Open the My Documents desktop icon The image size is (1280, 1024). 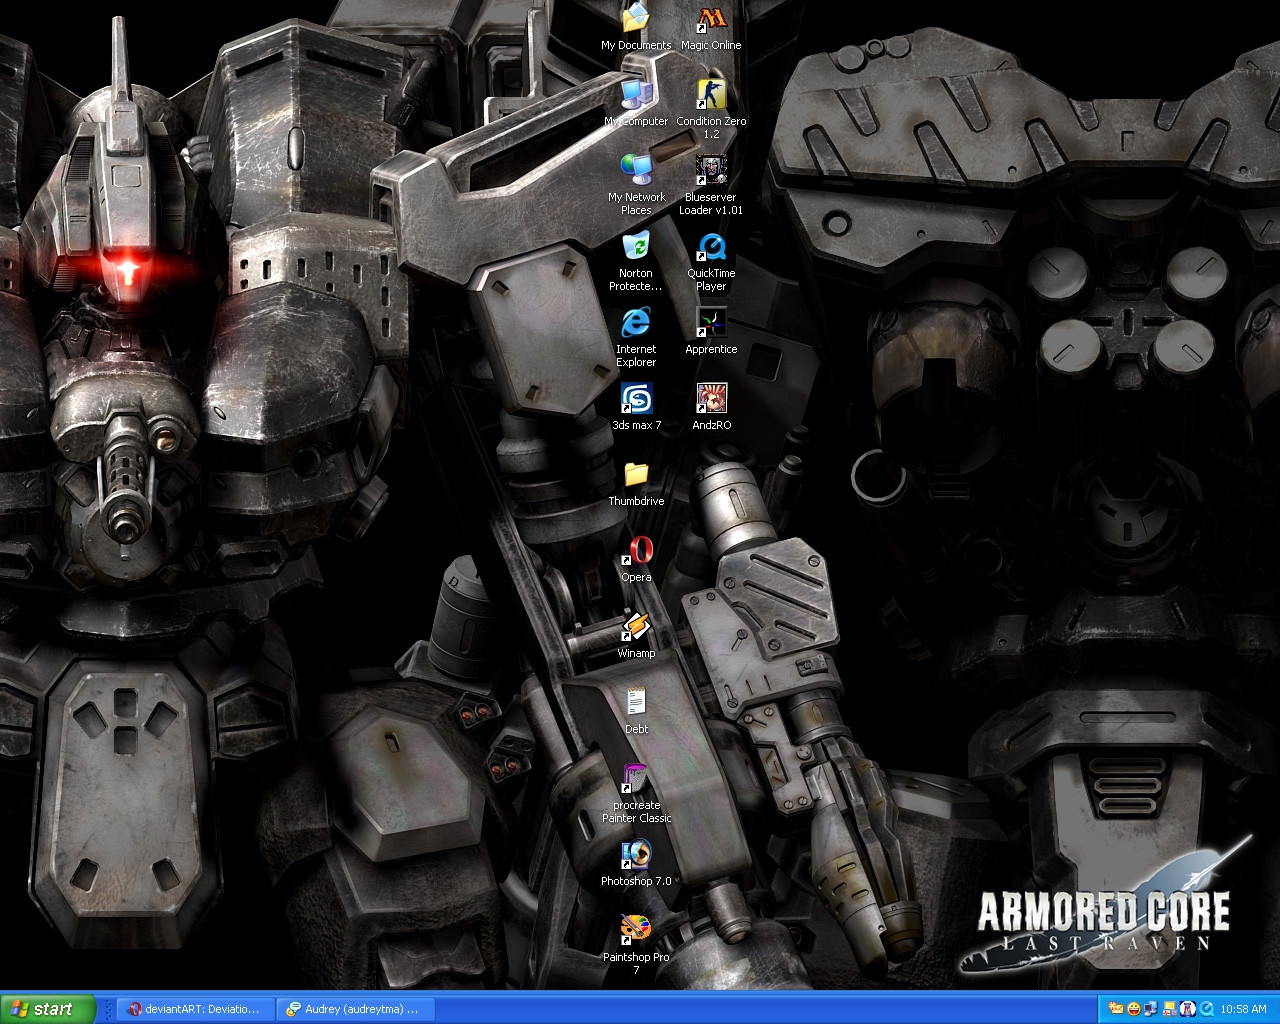[x=636, y=28]
